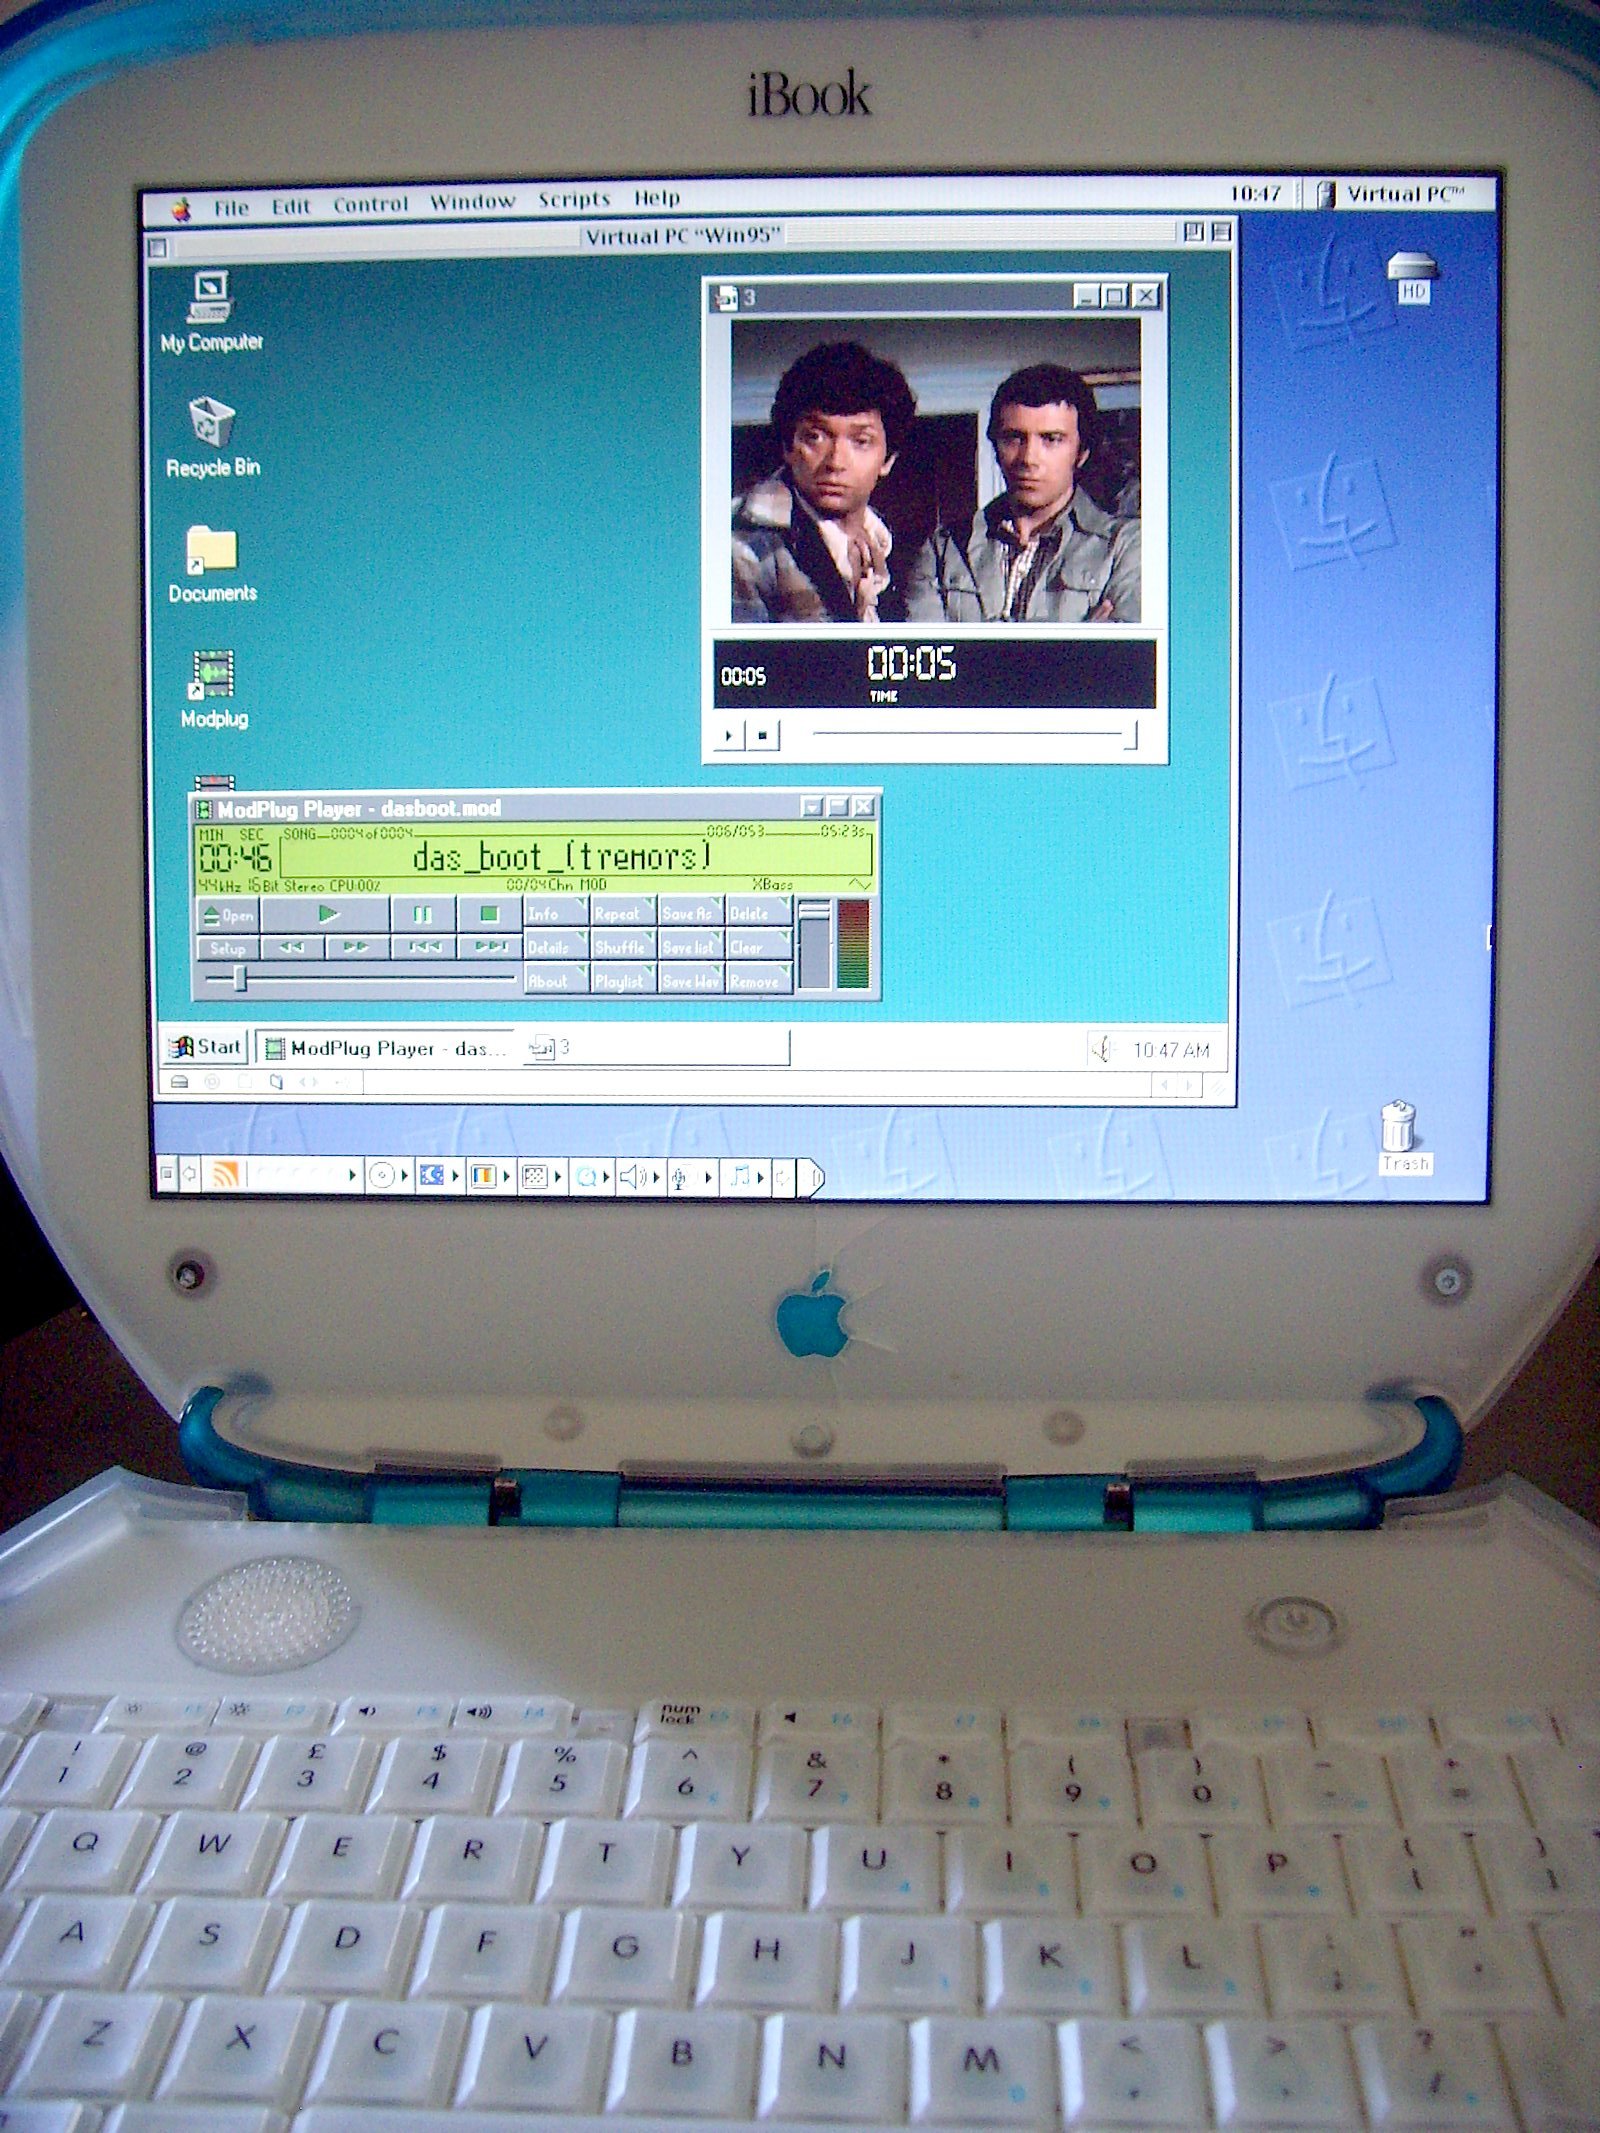Open the File menu
1600x2133 pixels.
pyautogui.click(x=231, y=207)
